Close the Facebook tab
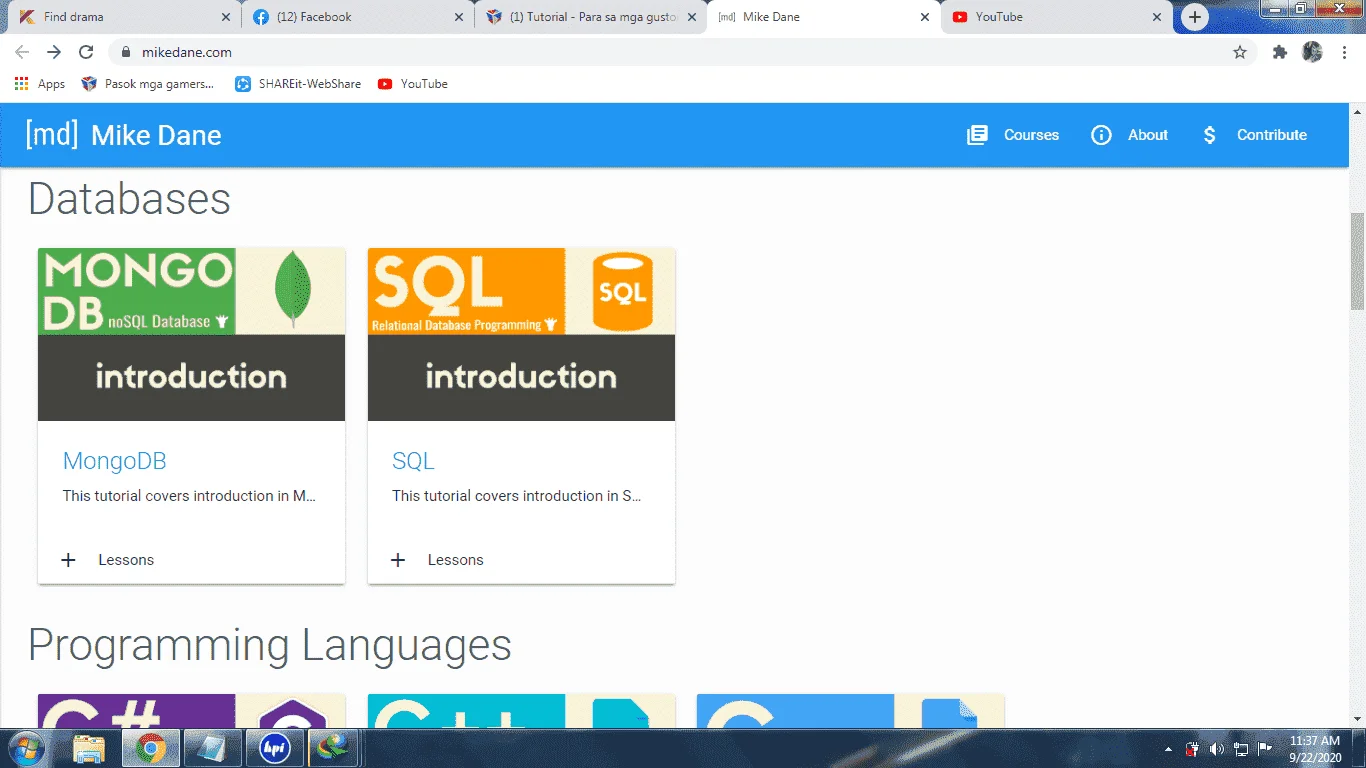 pyautogui.click(x=459, y=17)
